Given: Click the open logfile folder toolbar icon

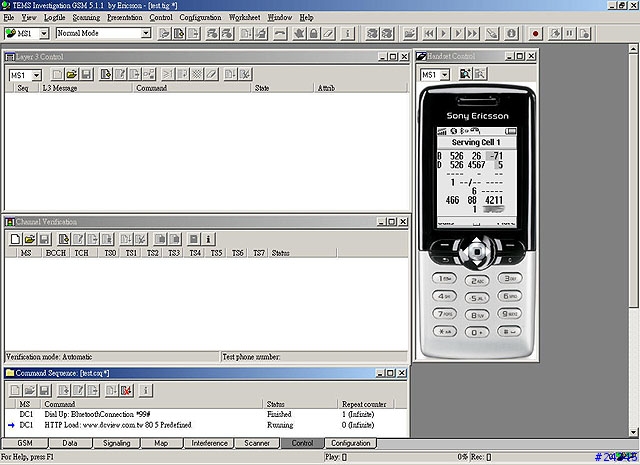Looking at the screenshot, I should pos(409,33).
